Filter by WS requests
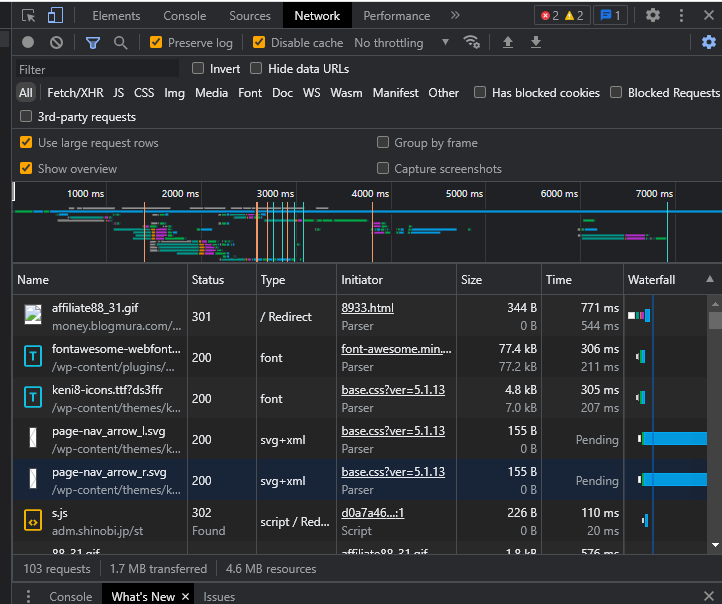 point(311,93)
